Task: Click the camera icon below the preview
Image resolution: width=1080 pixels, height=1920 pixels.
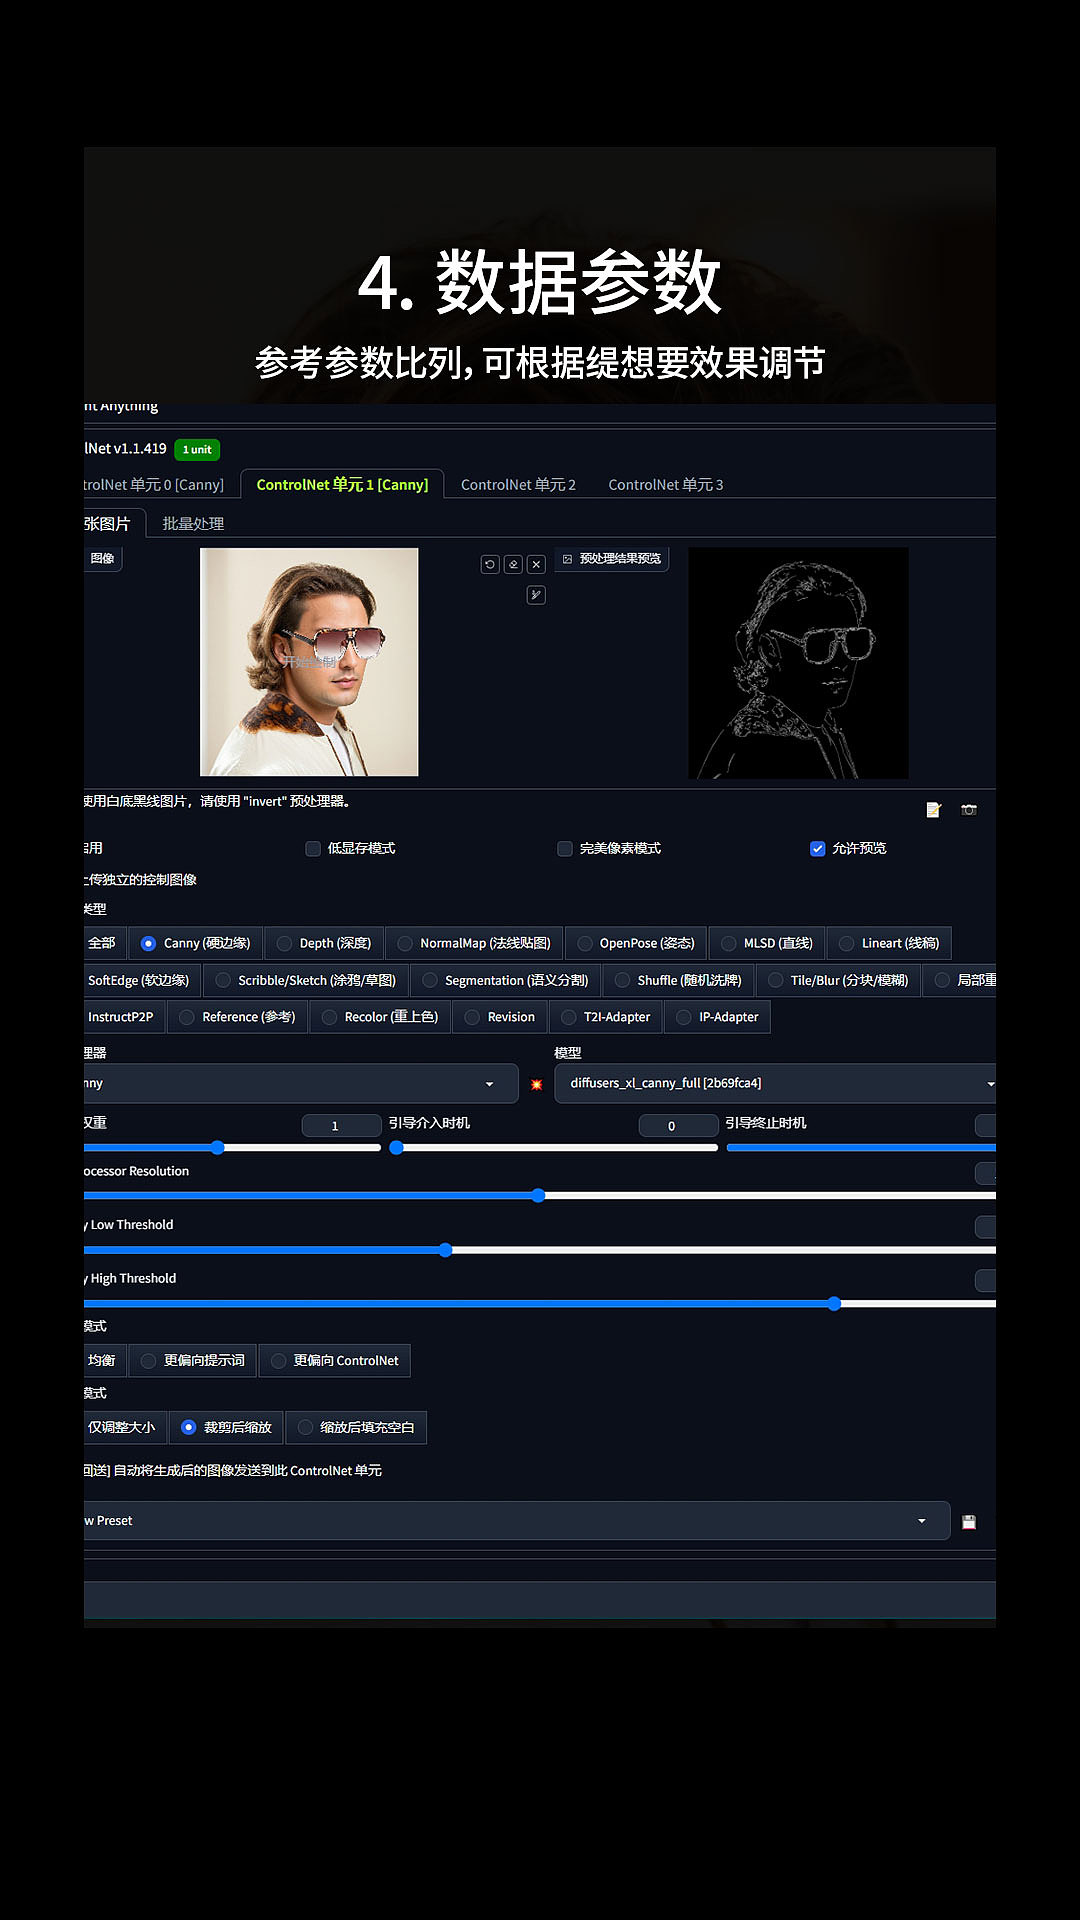Action: tap(969, 810)
